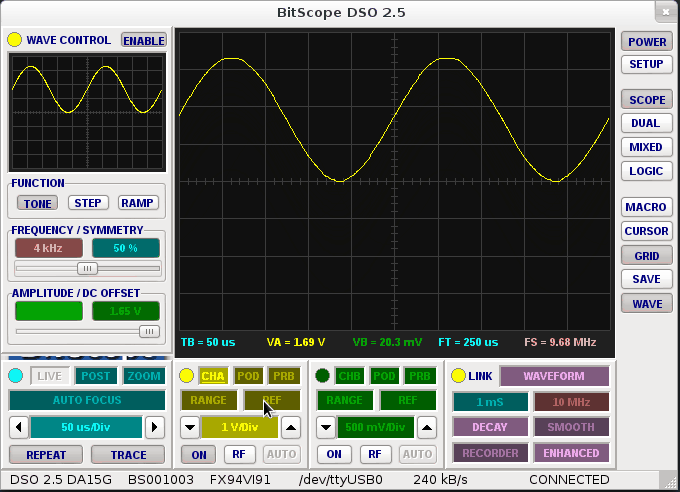
Task: Click the yellow Wave Control indicator light
Action: tap(14, 40)
